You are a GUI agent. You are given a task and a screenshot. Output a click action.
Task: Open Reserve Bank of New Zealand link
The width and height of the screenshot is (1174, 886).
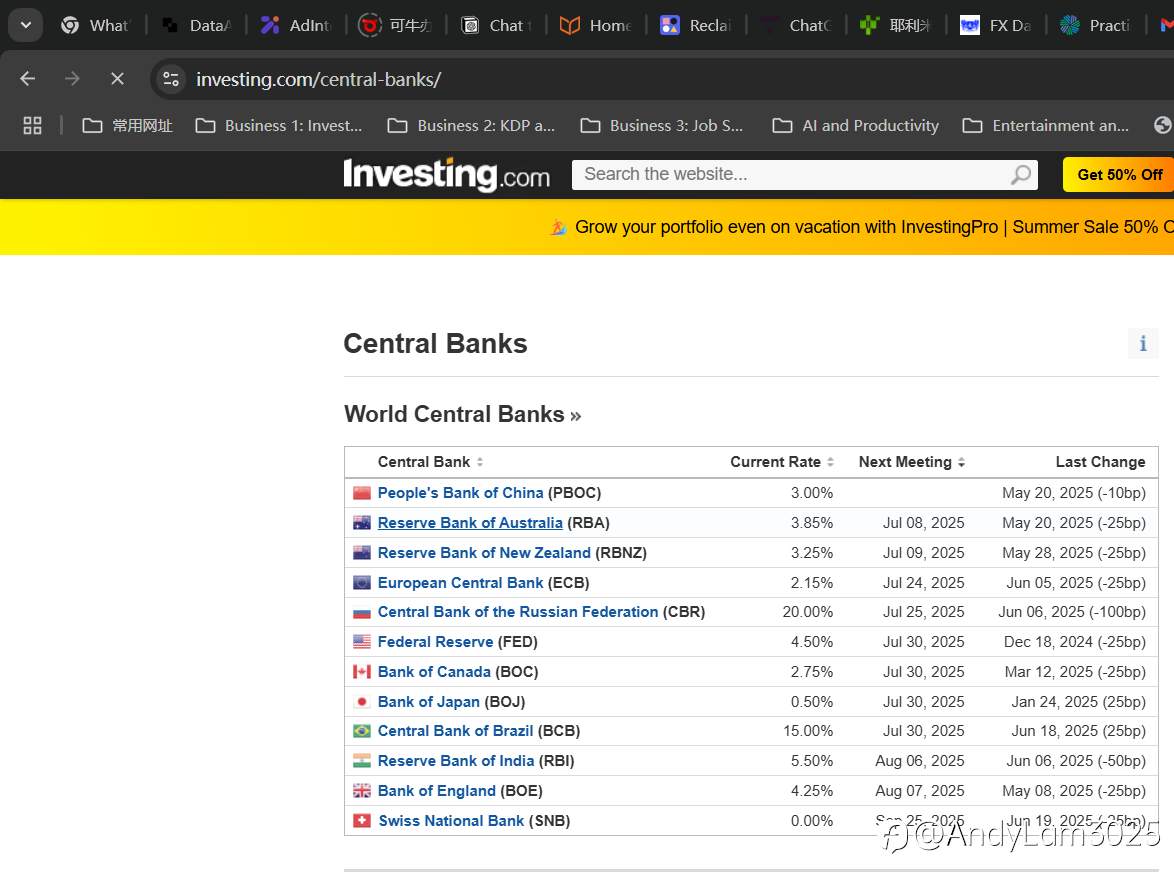coord(484,553)
